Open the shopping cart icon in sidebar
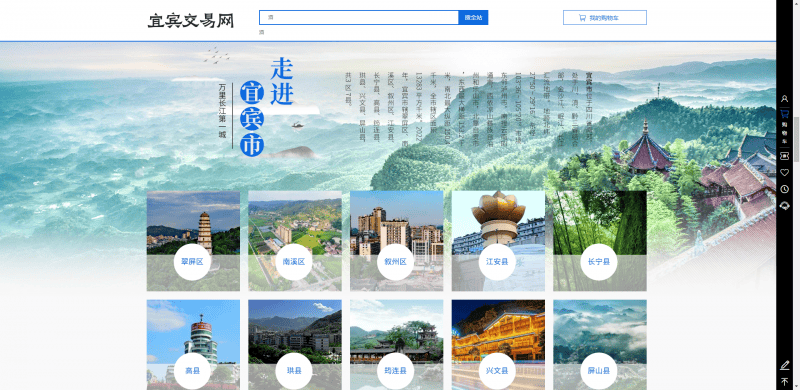Image resolution: width=800 pixels, height=390 pixels. 784,114
